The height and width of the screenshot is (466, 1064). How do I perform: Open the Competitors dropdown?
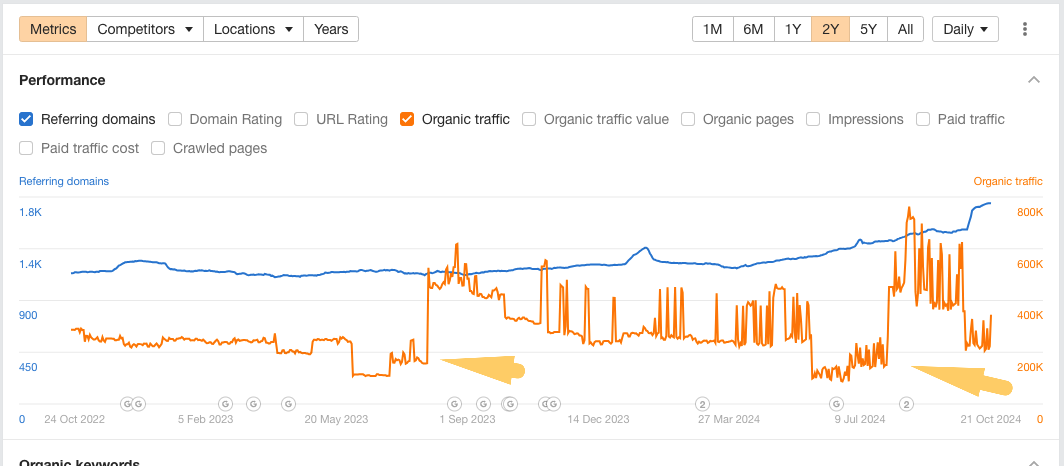(x=145, y=29)
